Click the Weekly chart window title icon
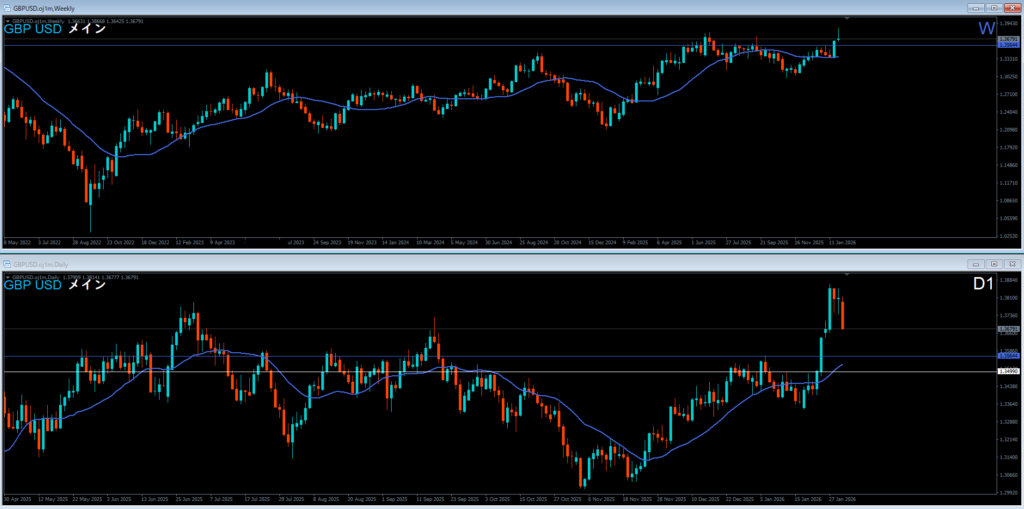This screenshot has height=509, width=1024. (6, 6)
